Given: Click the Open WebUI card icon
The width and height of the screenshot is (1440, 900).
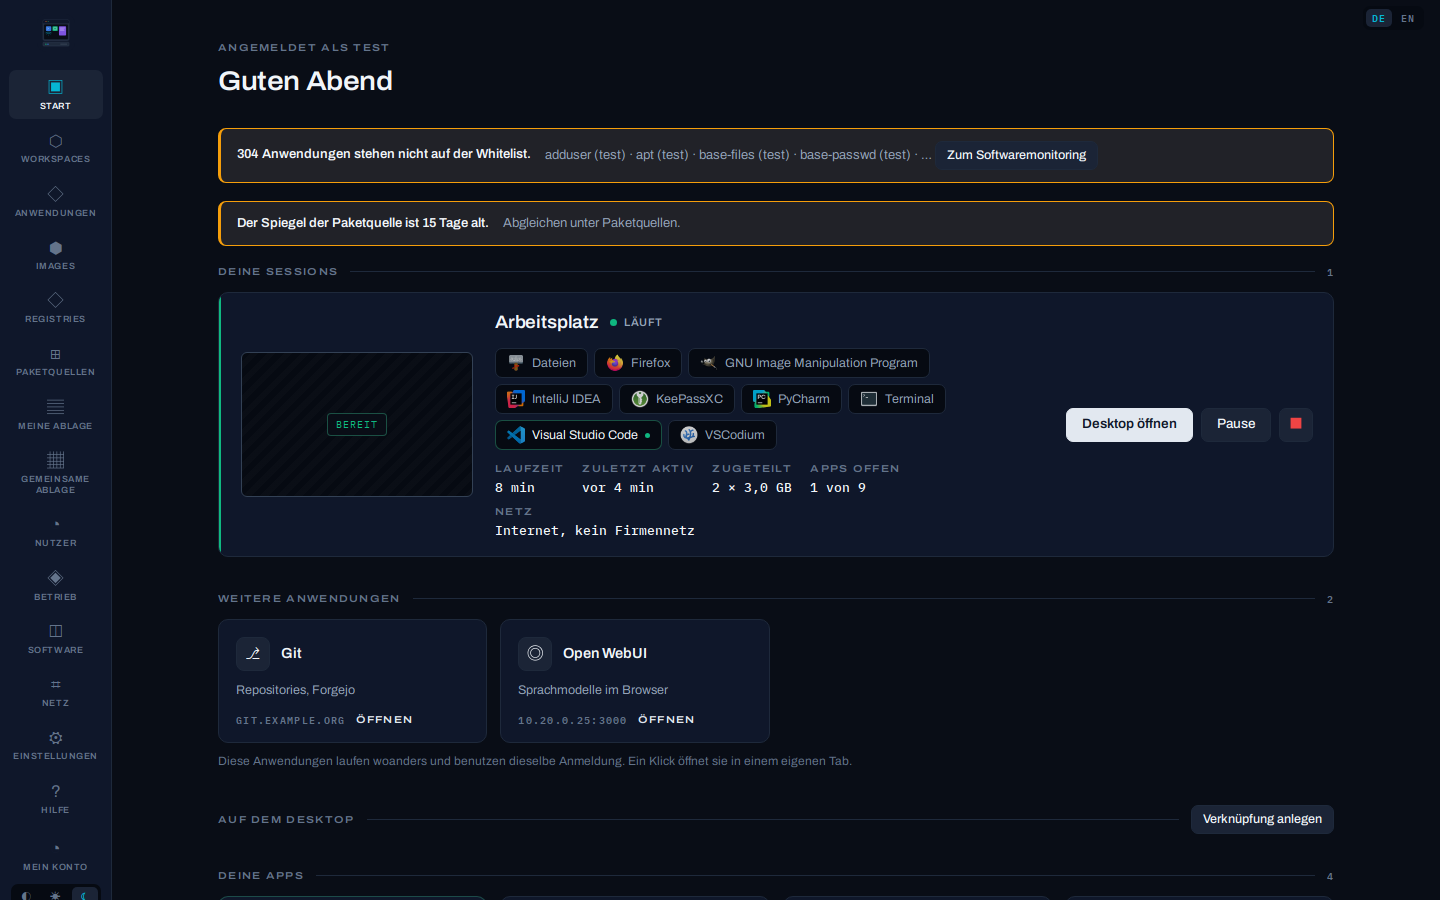Looking at the screenshot, I should pos(535,653).
